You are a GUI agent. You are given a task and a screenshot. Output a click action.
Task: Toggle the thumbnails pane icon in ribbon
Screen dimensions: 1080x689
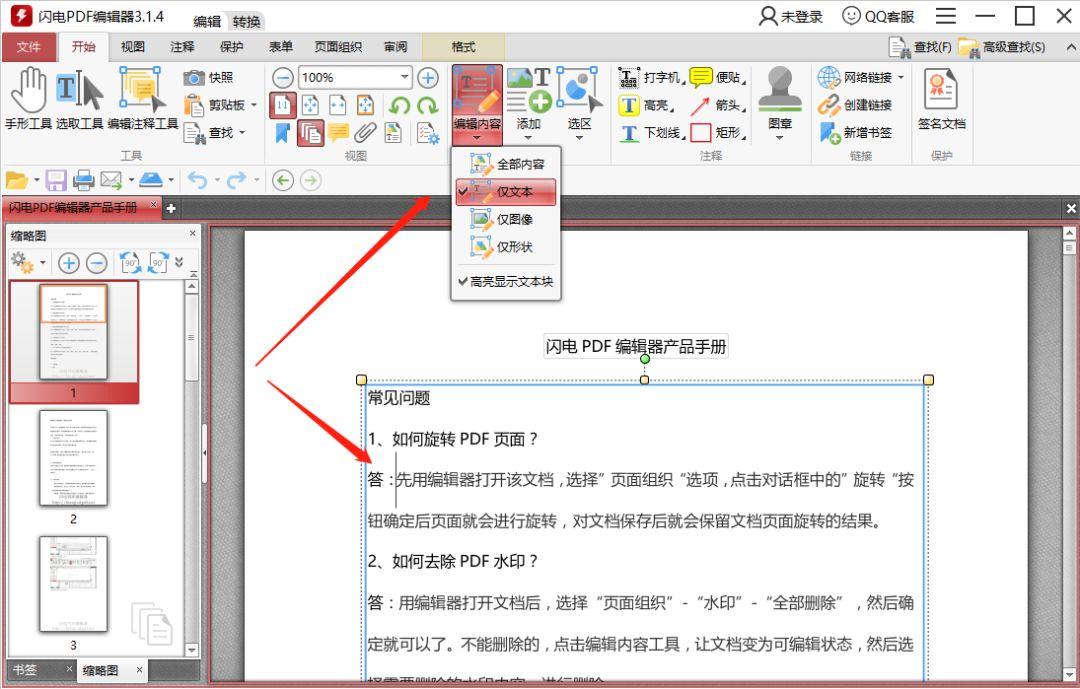311,133
